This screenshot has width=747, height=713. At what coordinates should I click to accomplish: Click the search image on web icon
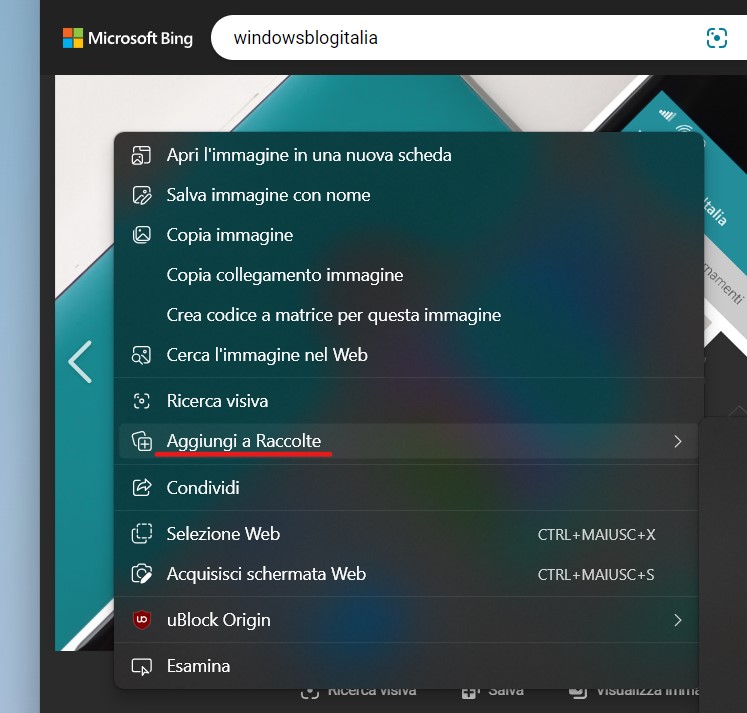(141, 355)
